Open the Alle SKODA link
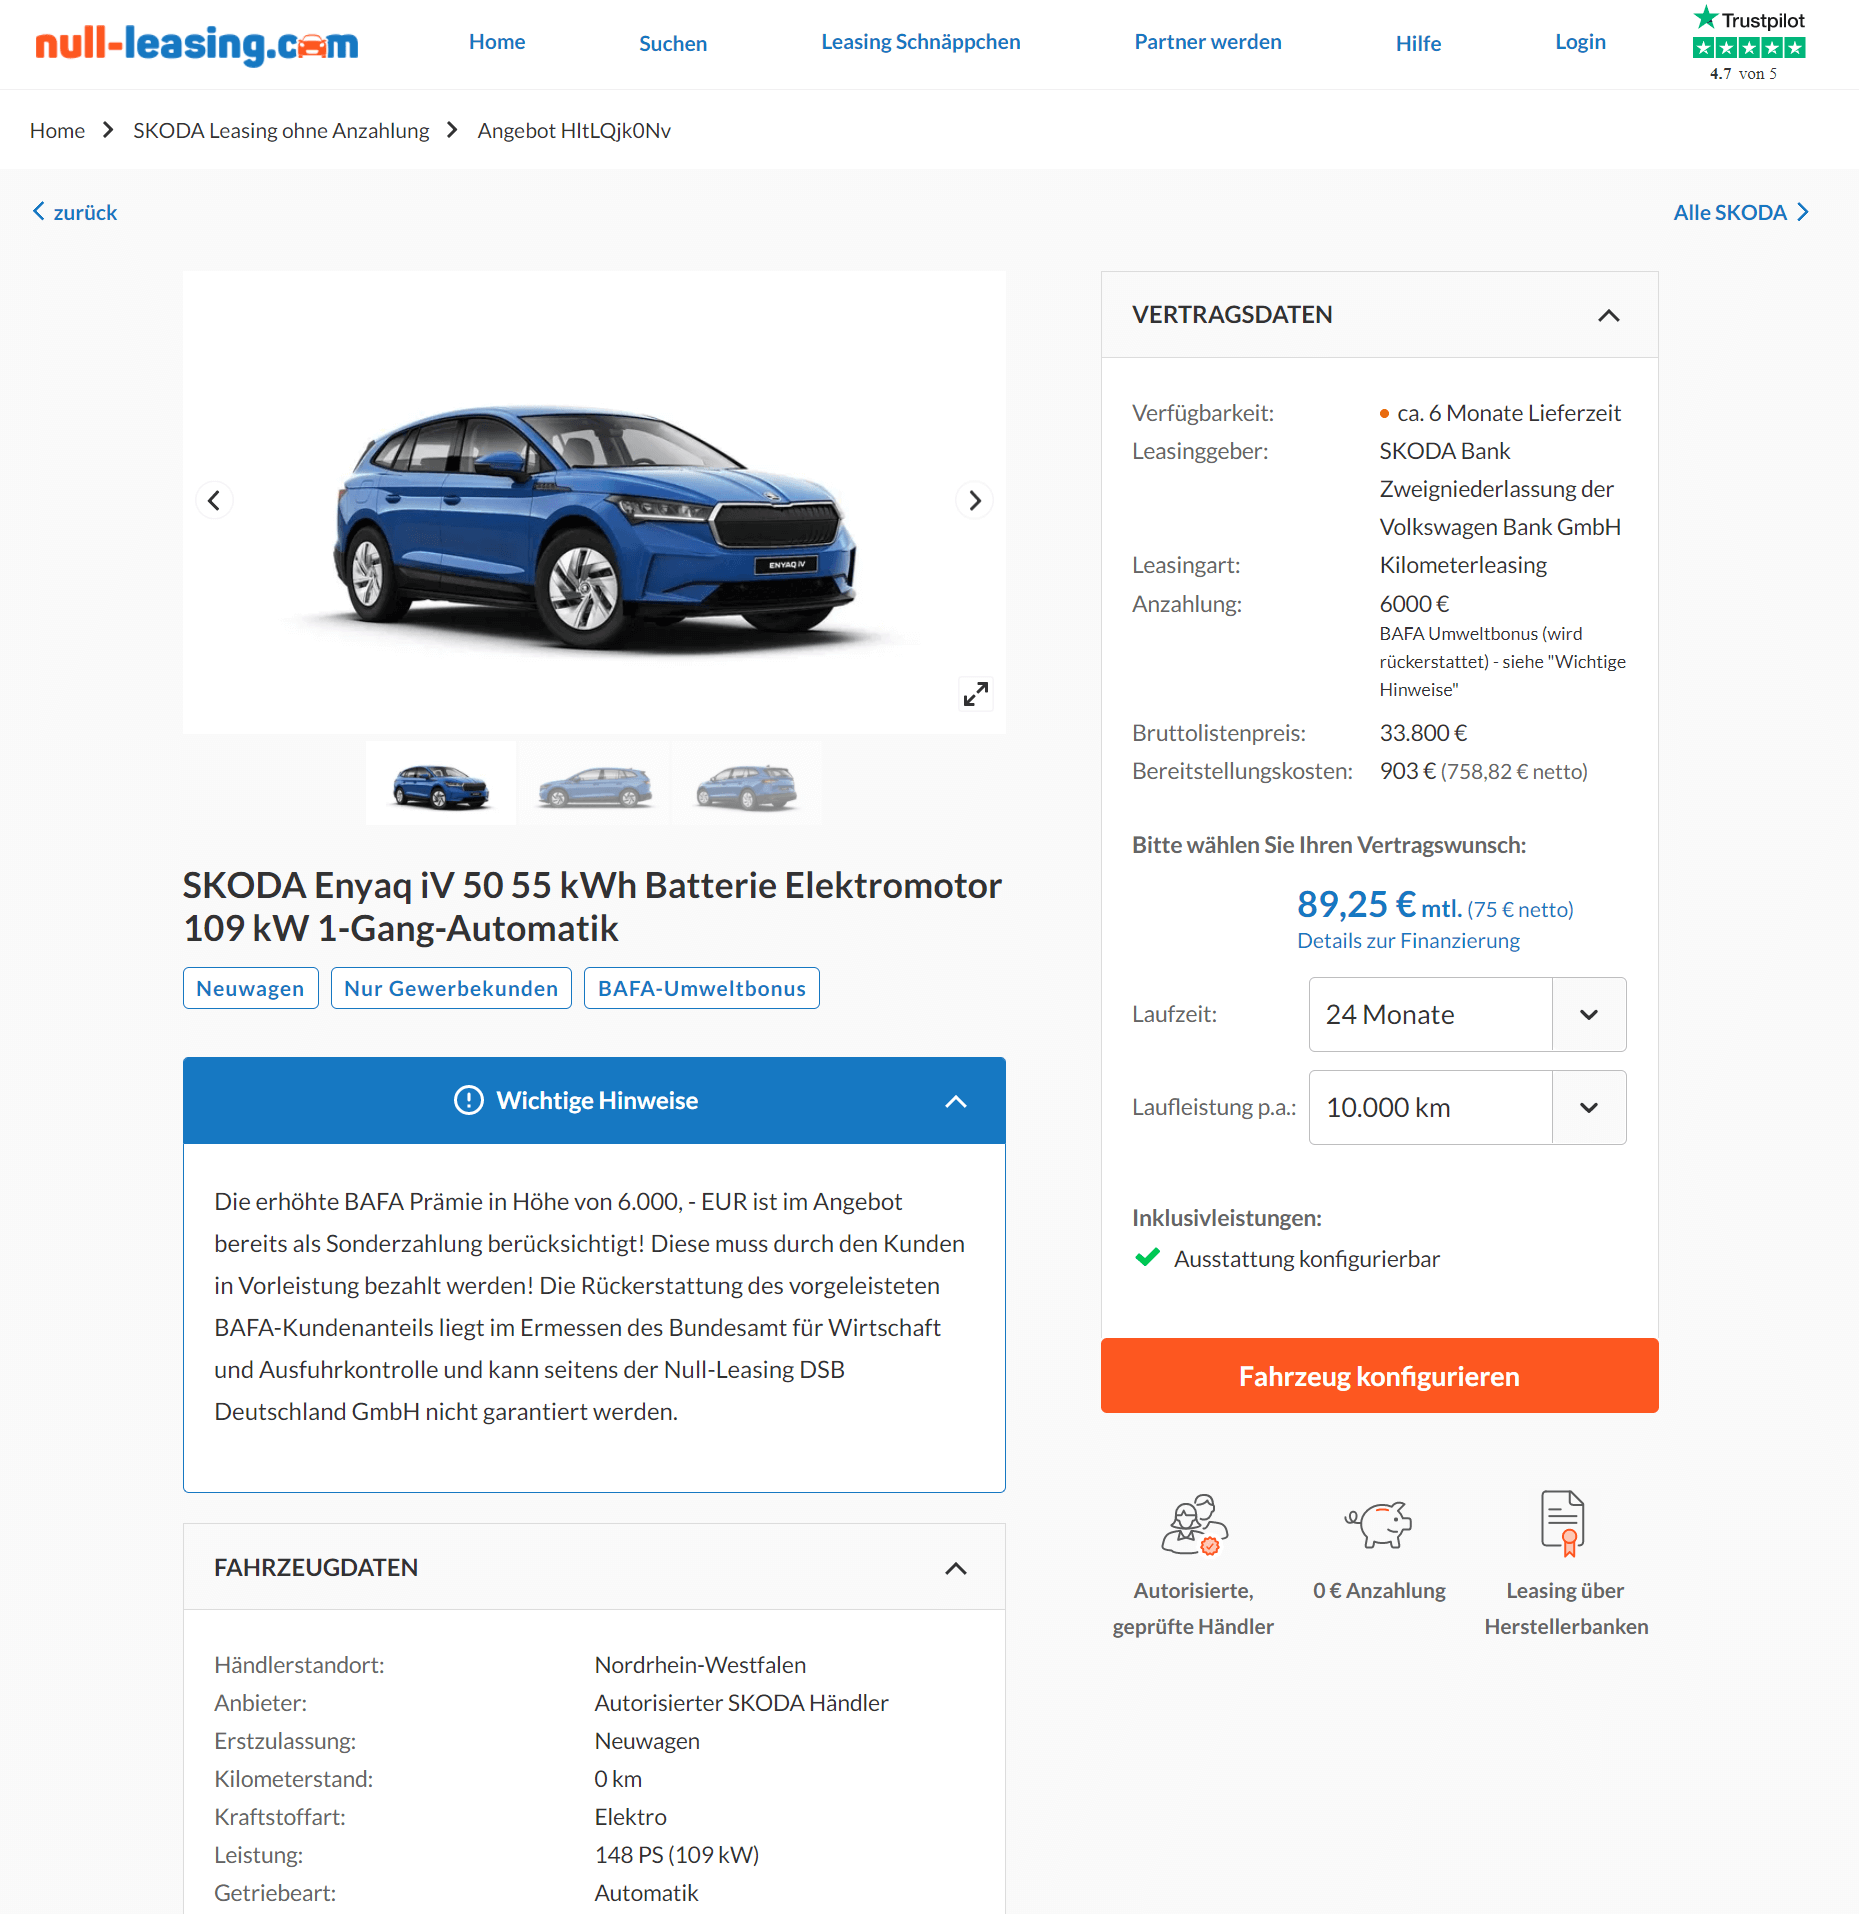1859x1914 pixels. click(x=1741, y=212)
